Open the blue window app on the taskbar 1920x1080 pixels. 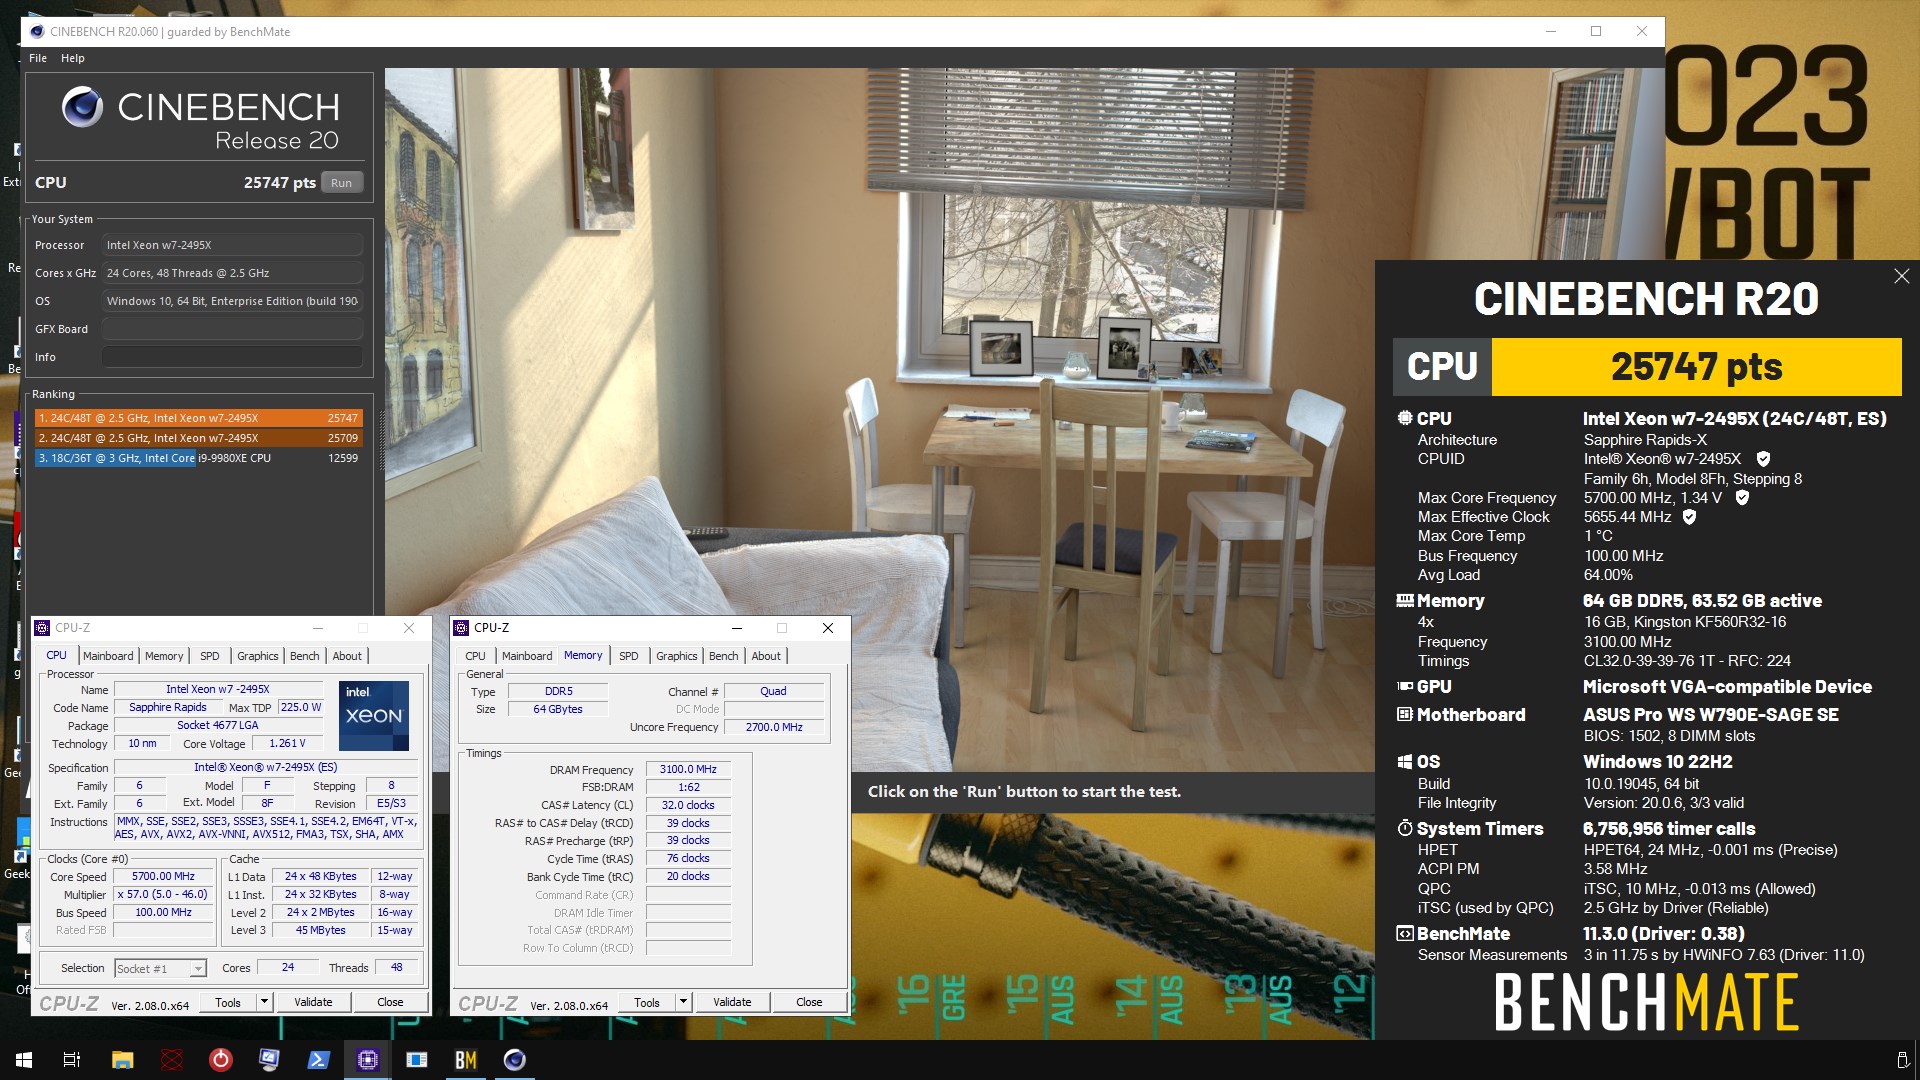[x=417, y=1060]
